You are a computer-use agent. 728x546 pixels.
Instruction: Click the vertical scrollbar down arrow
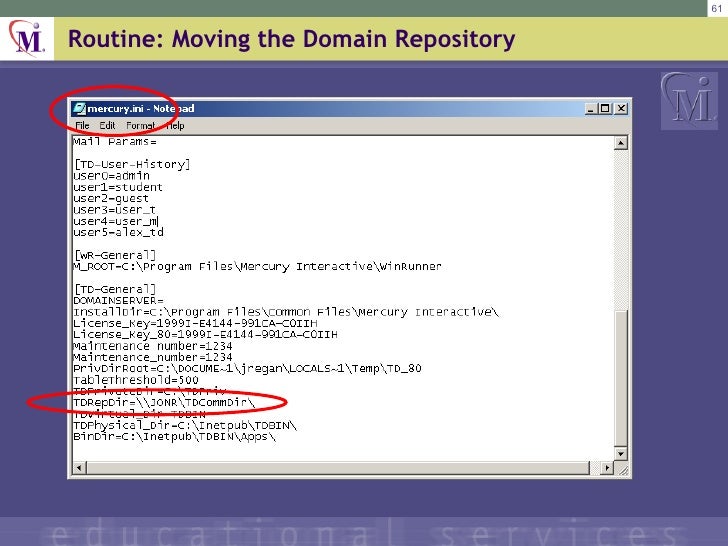click(x=621, y=453)
